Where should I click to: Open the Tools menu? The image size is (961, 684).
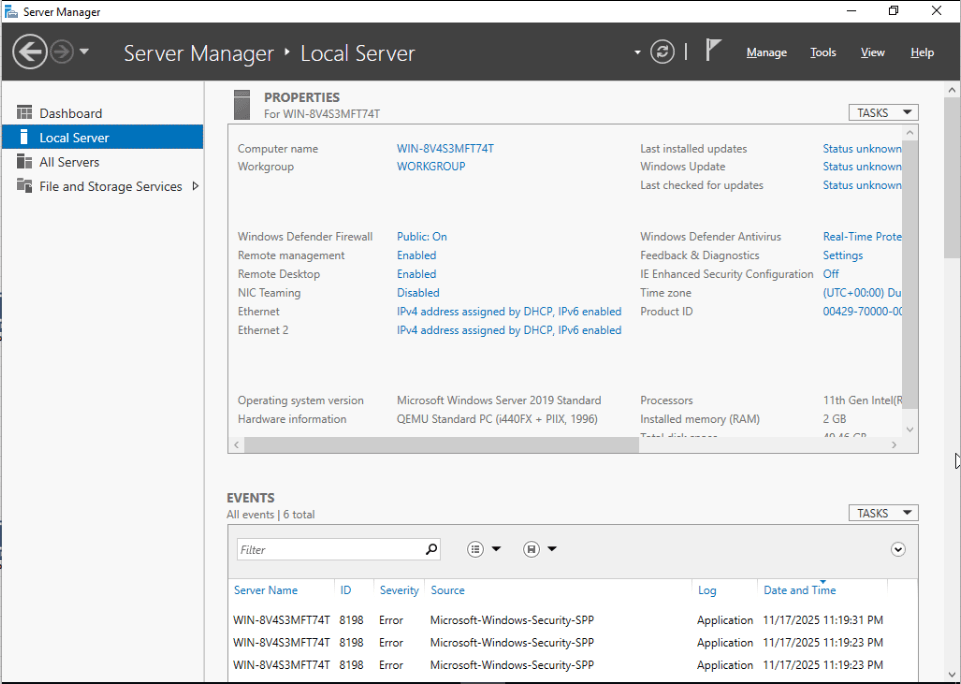click(823, 53)
